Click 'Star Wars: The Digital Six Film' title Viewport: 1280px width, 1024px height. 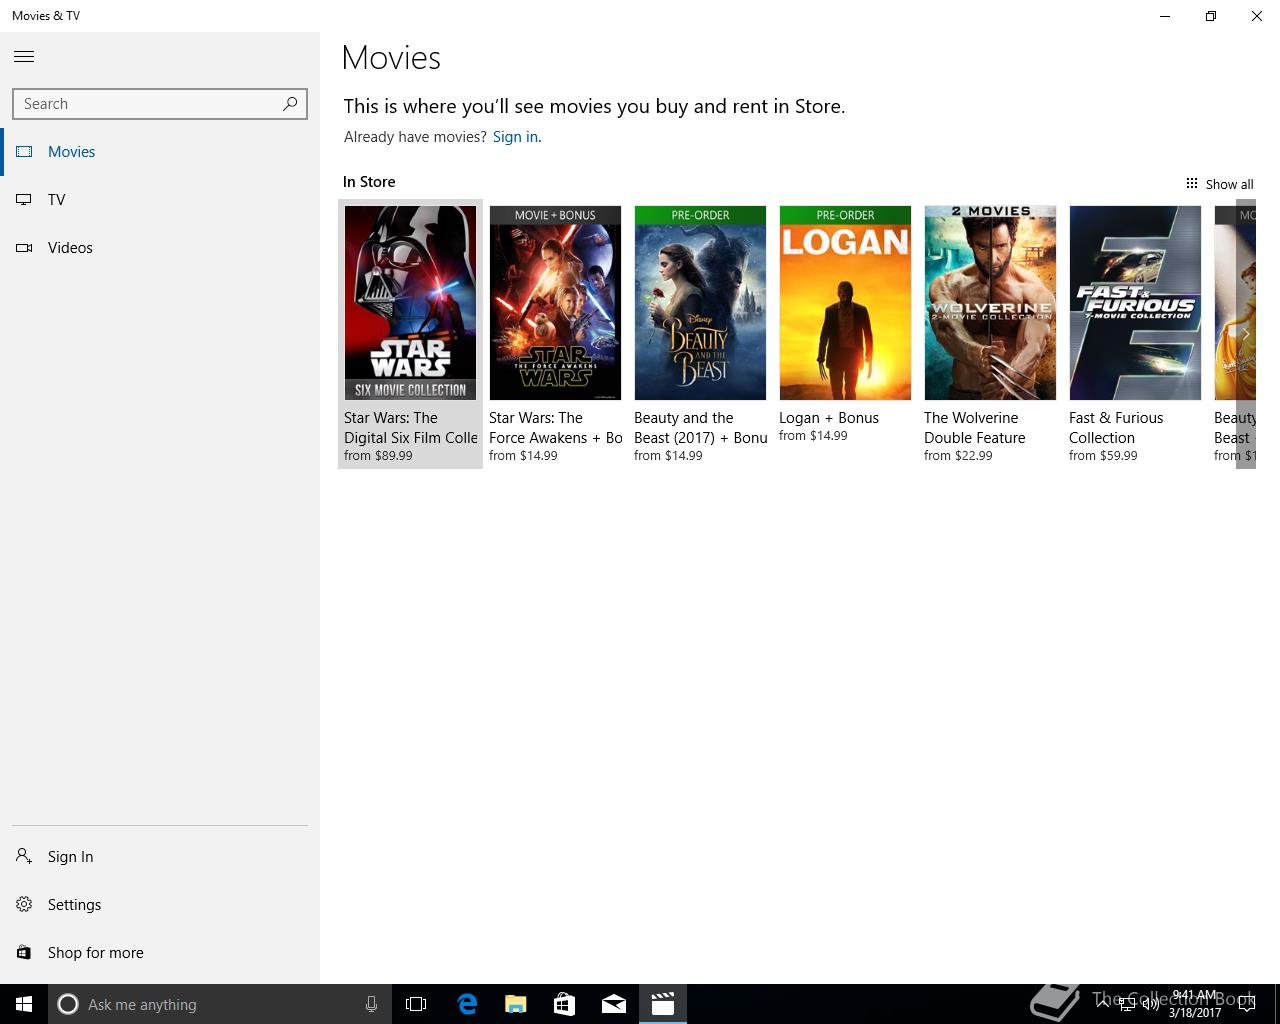411,428
